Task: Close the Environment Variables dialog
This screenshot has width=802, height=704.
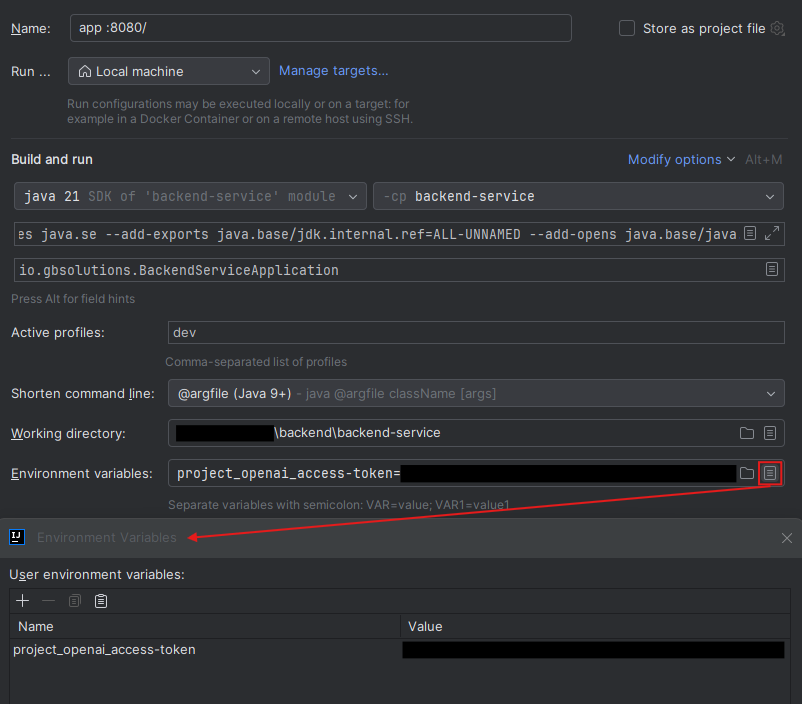Action: point(787,538)
